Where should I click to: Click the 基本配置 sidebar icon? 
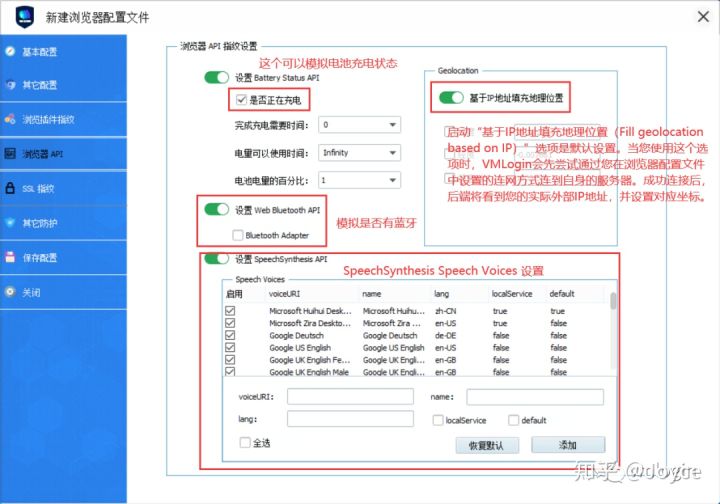pyautogui.click(x=10, y=51)
